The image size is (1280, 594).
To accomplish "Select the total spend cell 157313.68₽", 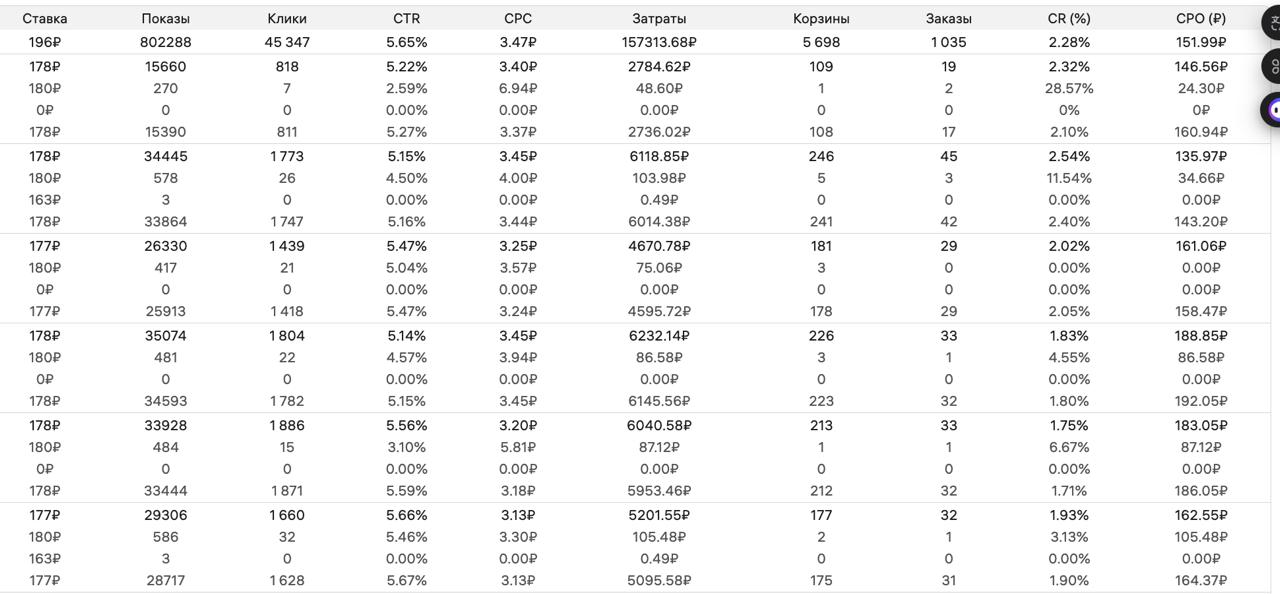I will click(x=659, y=42).
